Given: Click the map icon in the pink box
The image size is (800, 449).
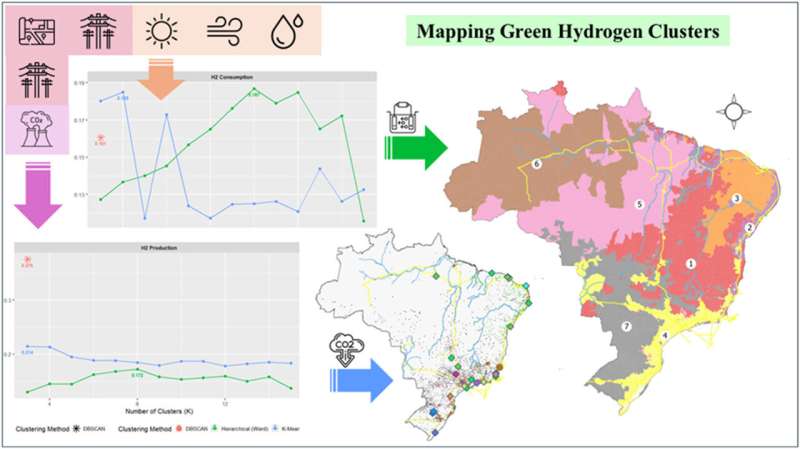Looking at the screenshot, I should coord(35,29).
